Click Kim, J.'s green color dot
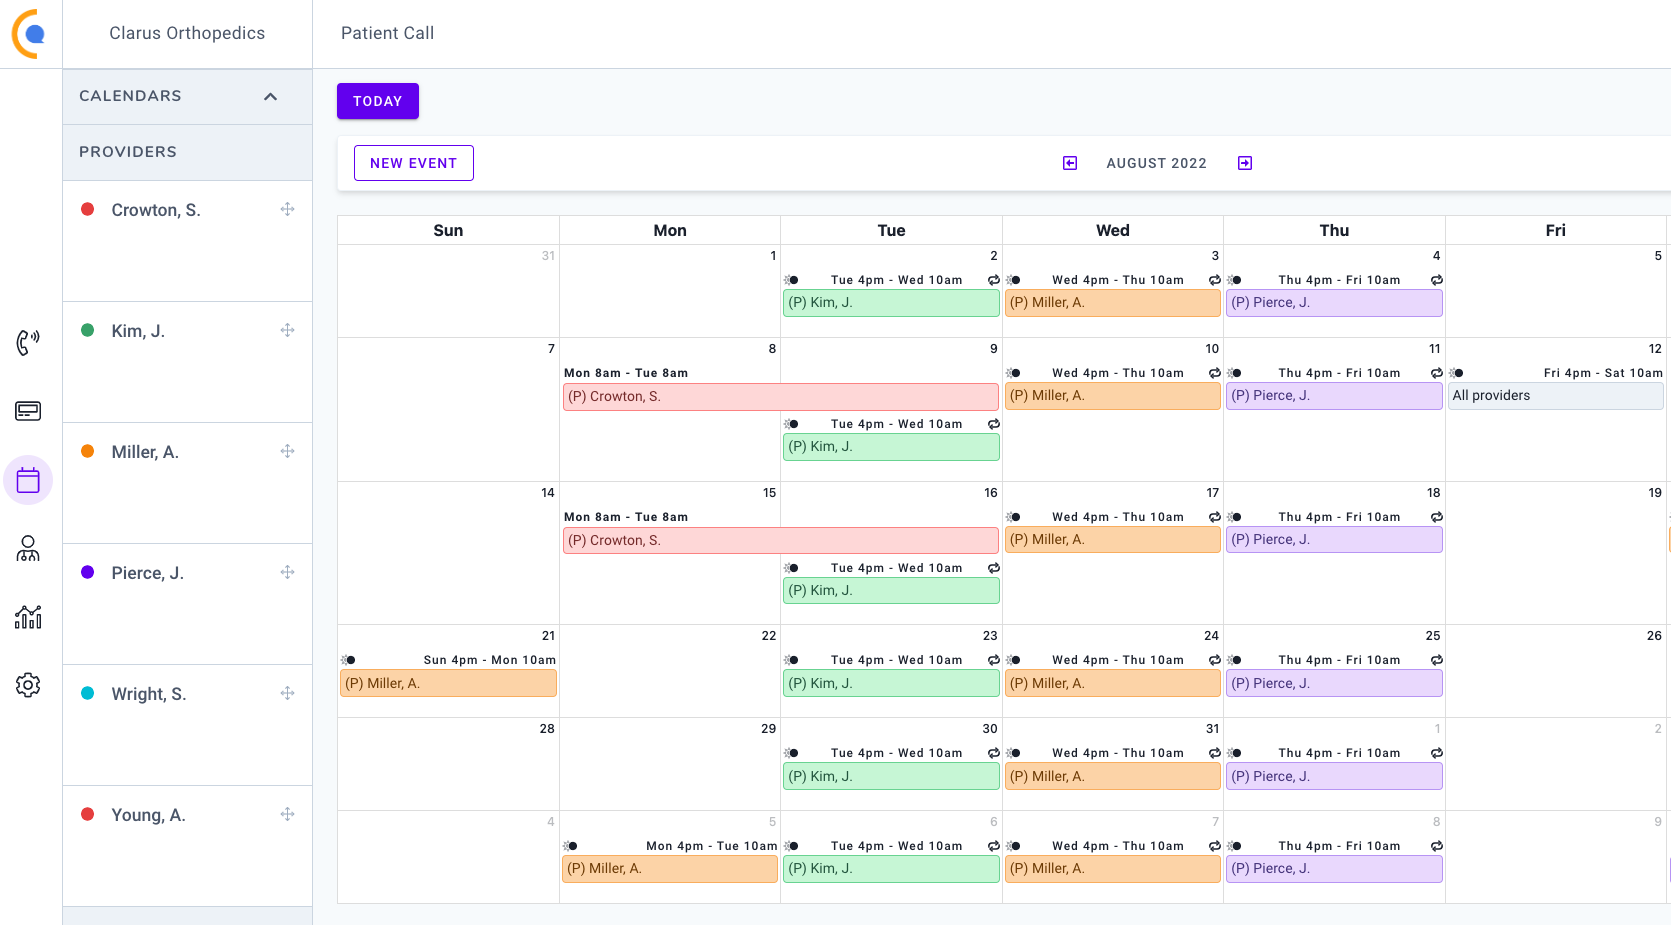The height and width of the screenshot is (925, 1671). [87, 330]
